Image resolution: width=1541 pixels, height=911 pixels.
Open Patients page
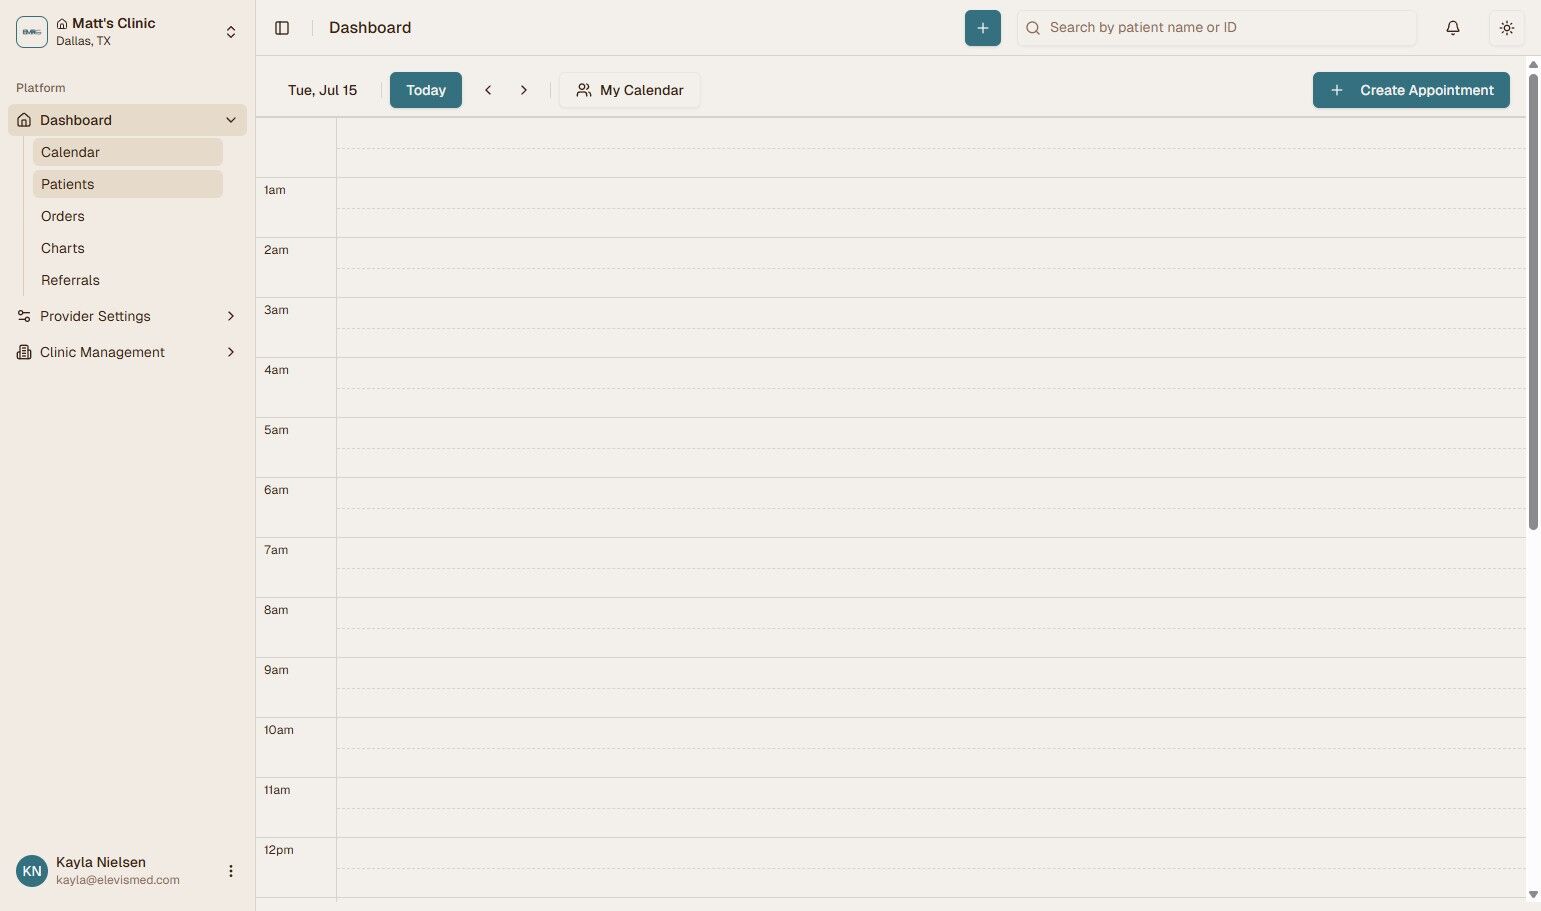pos(127,184)
